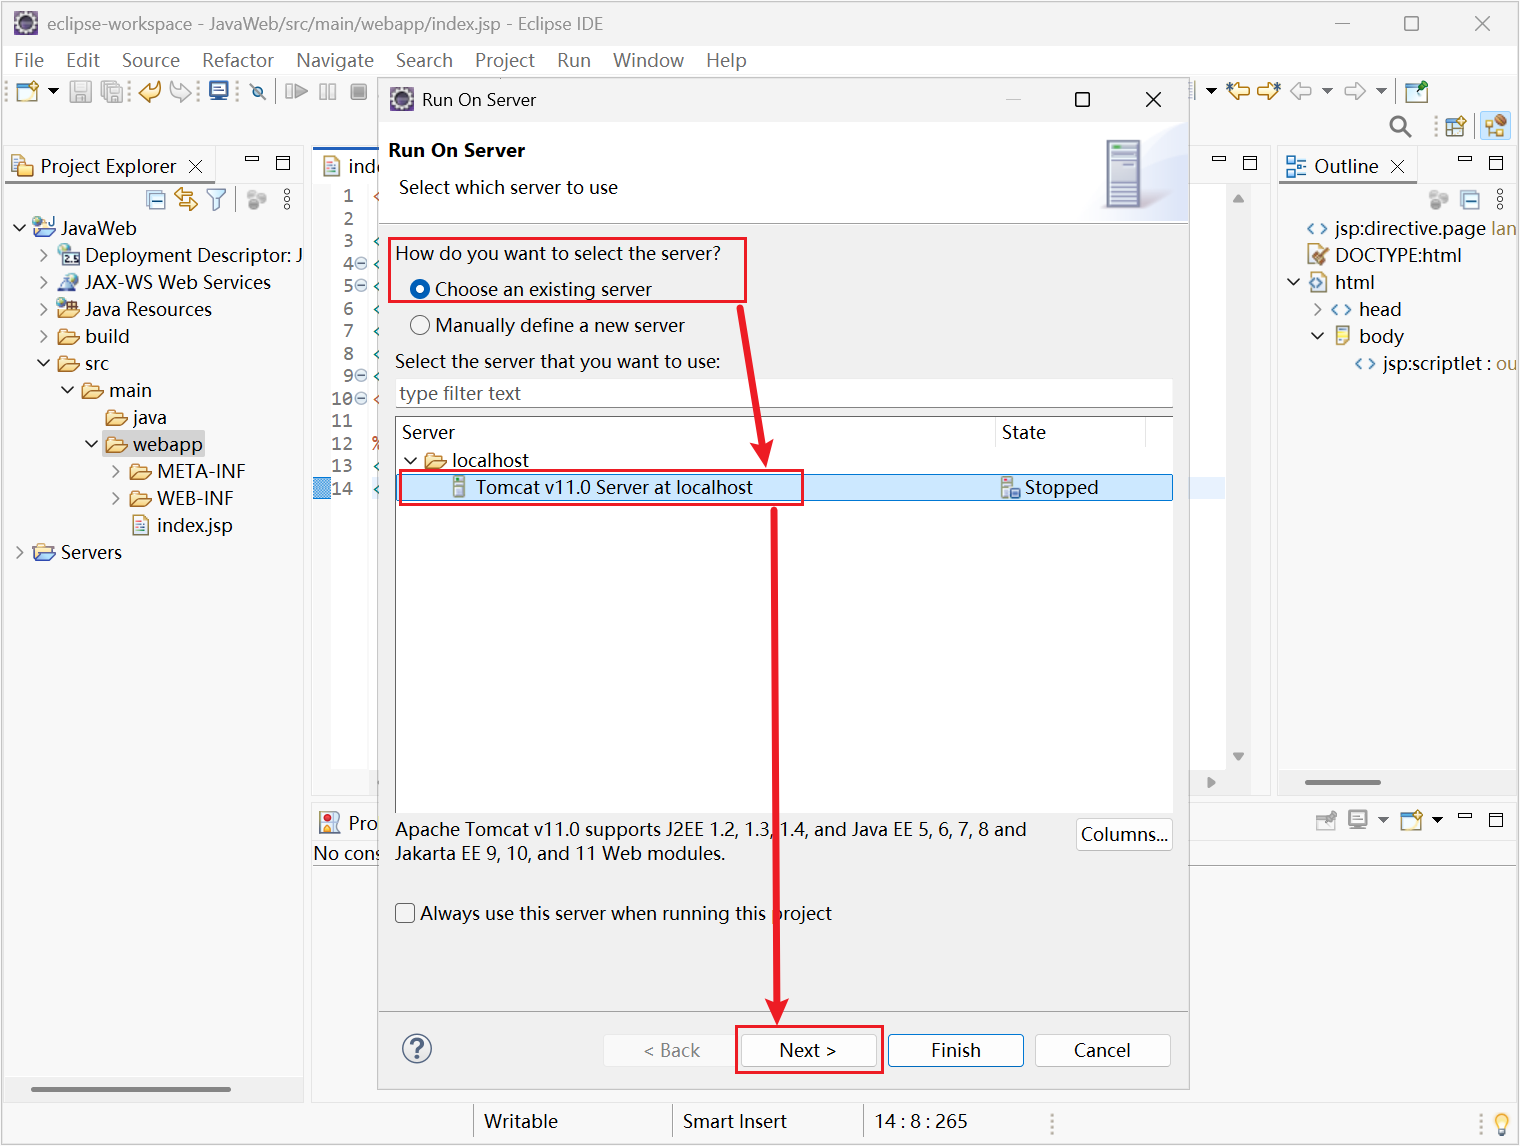Expand JAX-WS Web Services node
The image size is (1520, 1146).
click(x=43, y=282)
